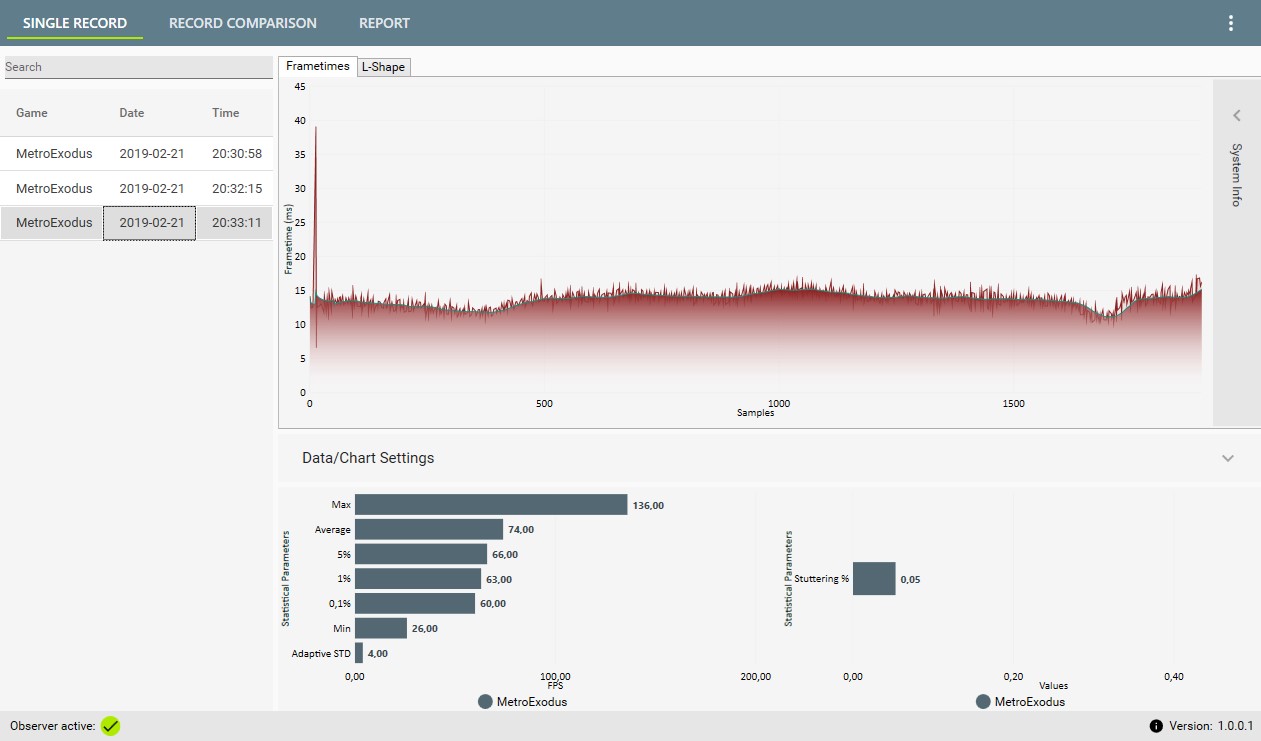Click the MetroExodus legend dot under FPS chart
The image size is (1261, 741).
(x=486, y=702)
